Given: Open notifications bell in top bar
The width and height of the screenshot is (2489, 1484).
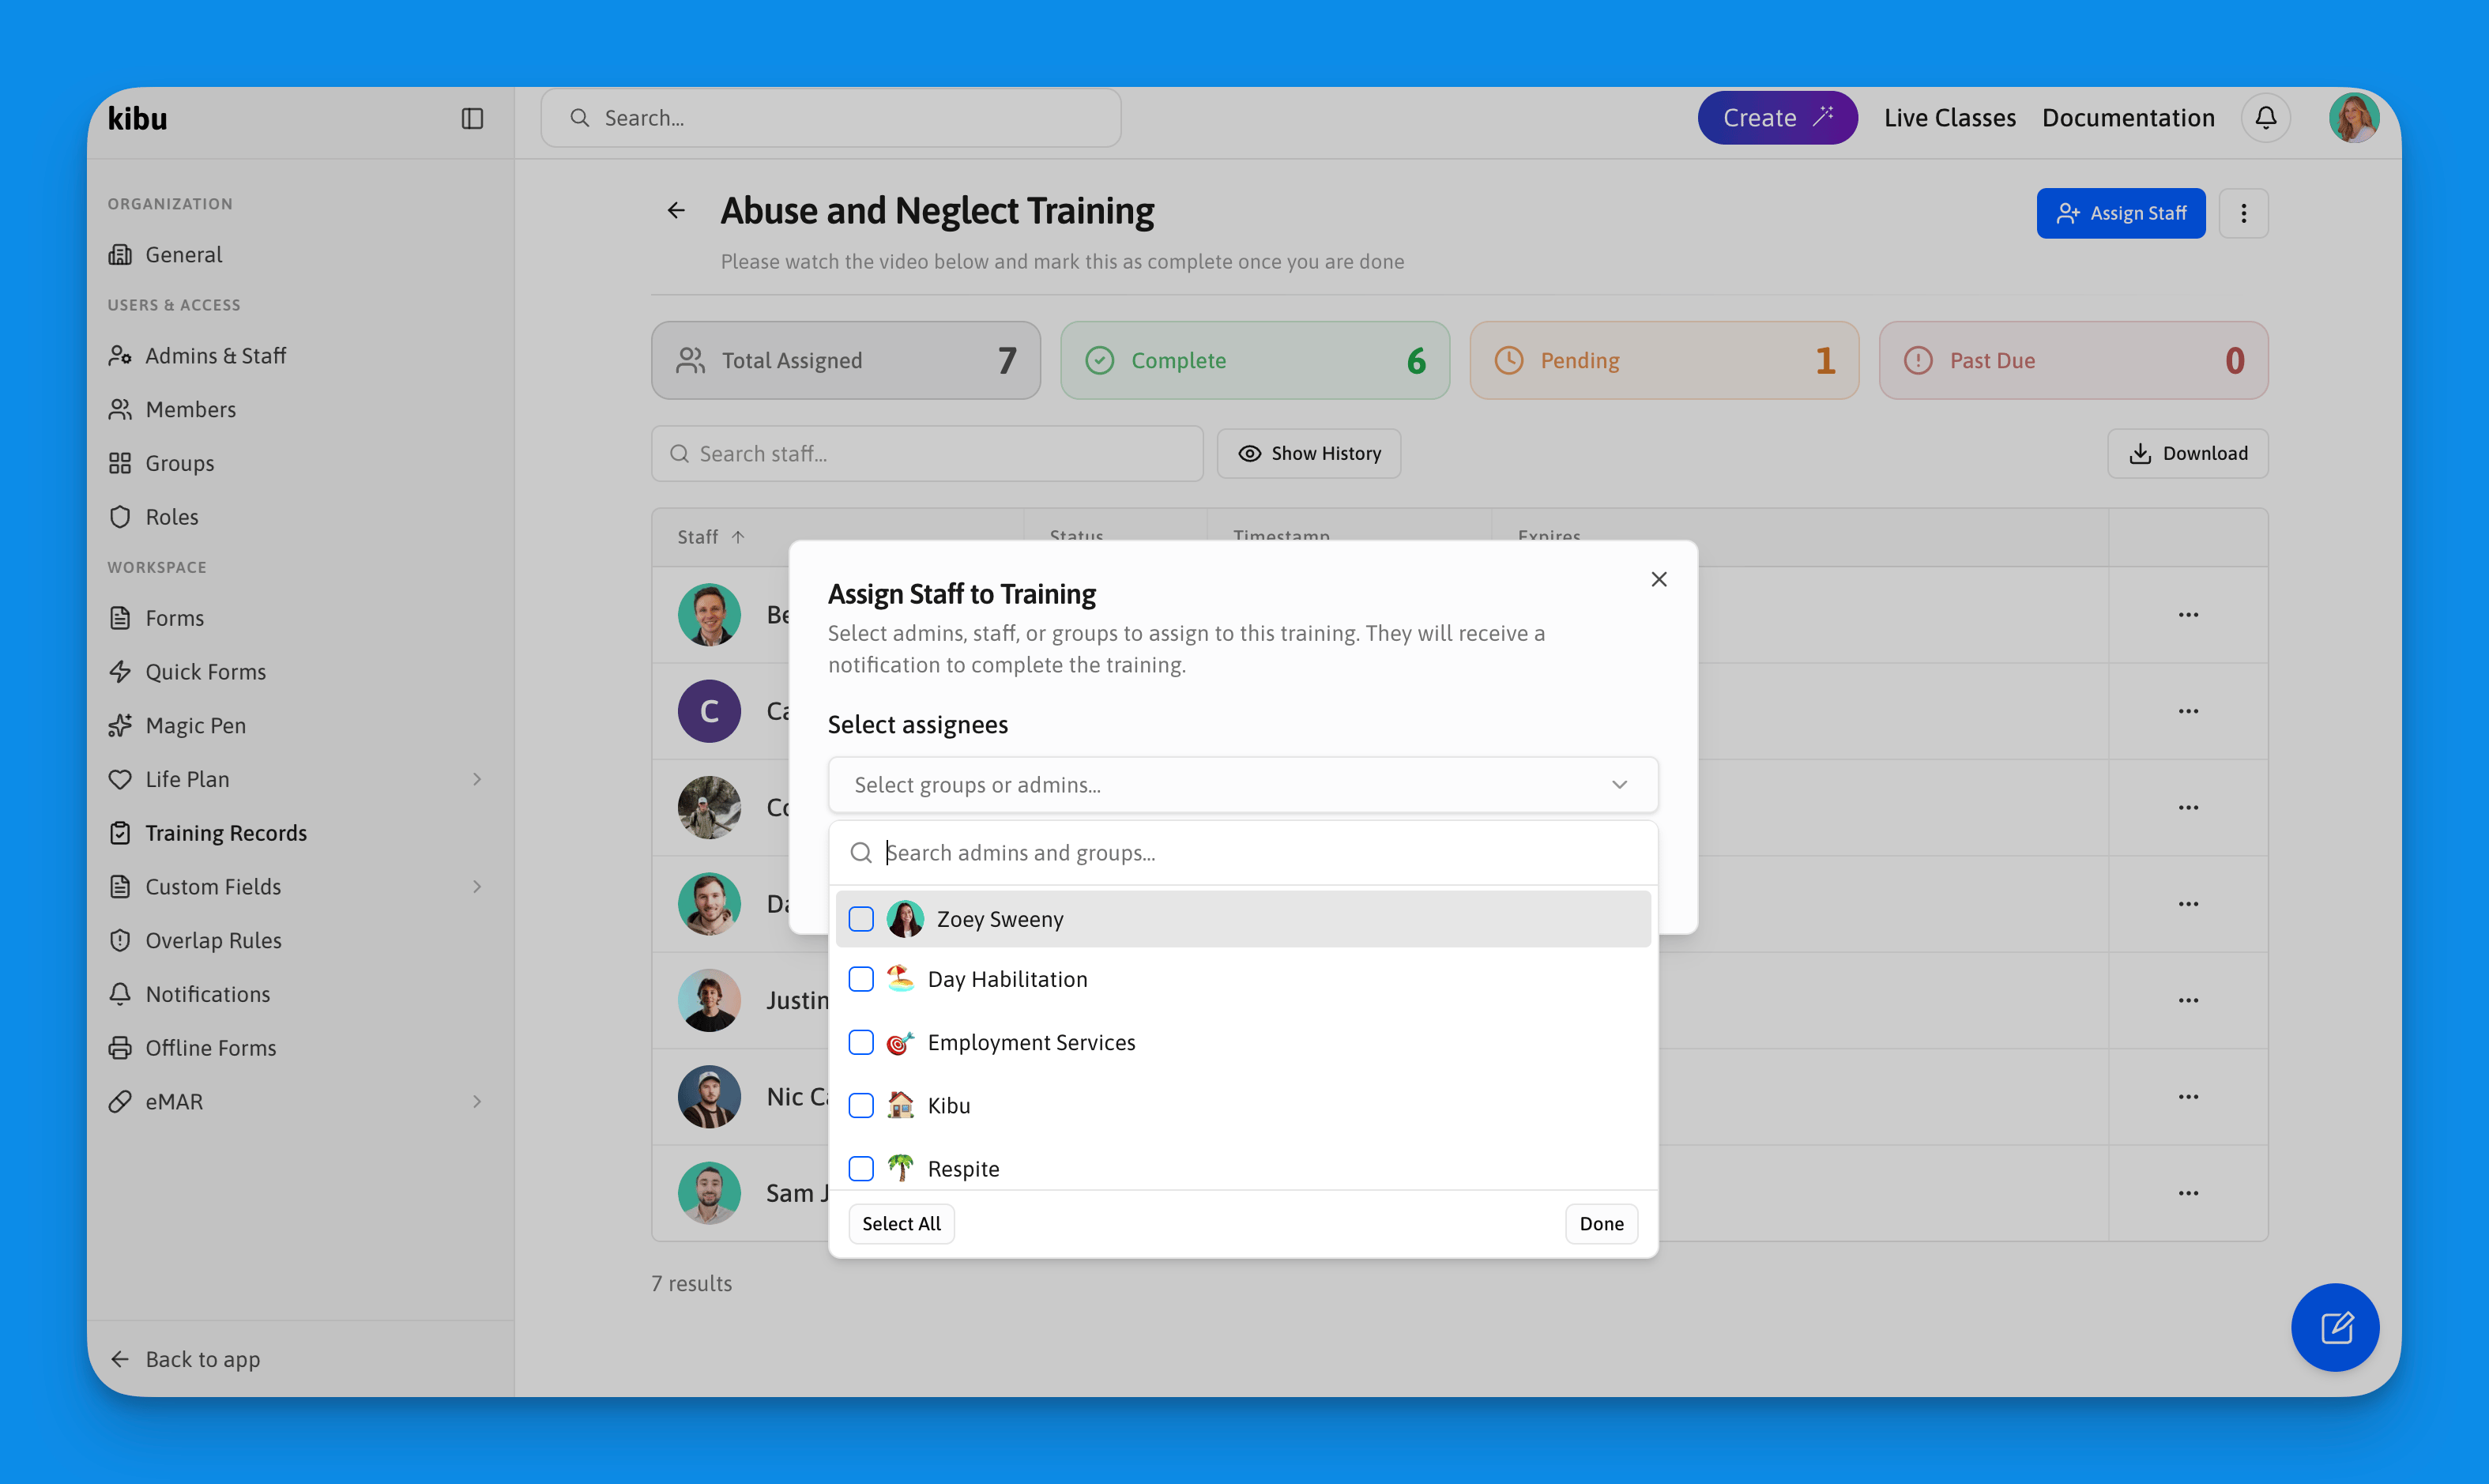Looking at the screenshot, I should tap(2265, 118).
